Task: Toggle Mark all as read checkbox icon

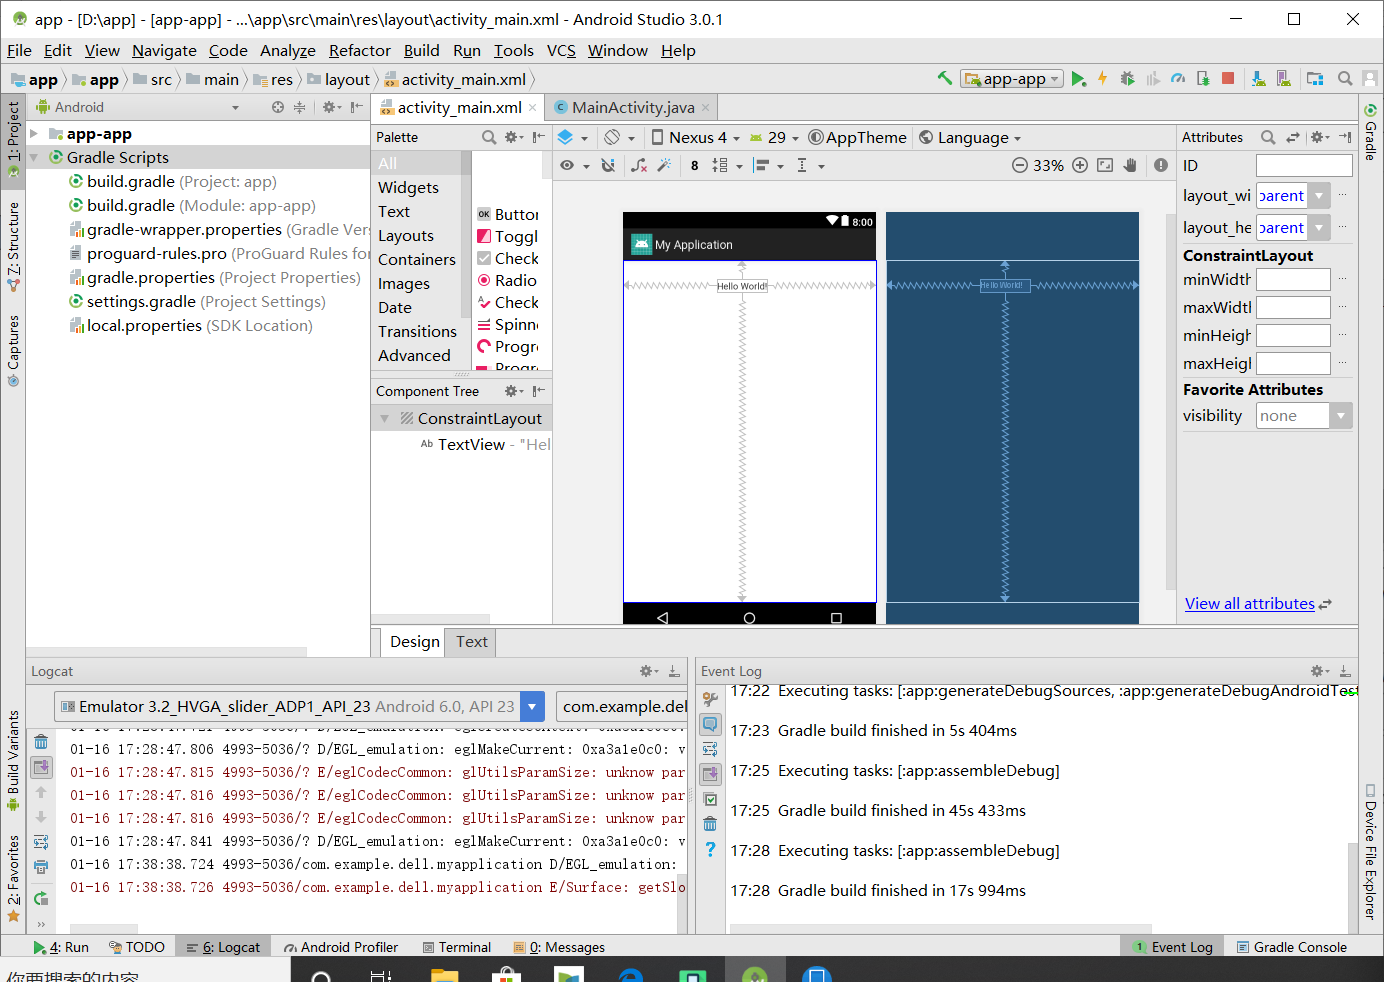Action: [x=710, y=799]
